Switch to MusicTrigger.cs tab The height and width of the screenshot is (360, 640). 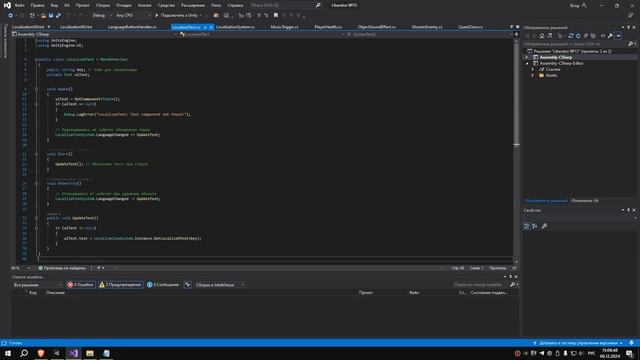coord(284,27)
